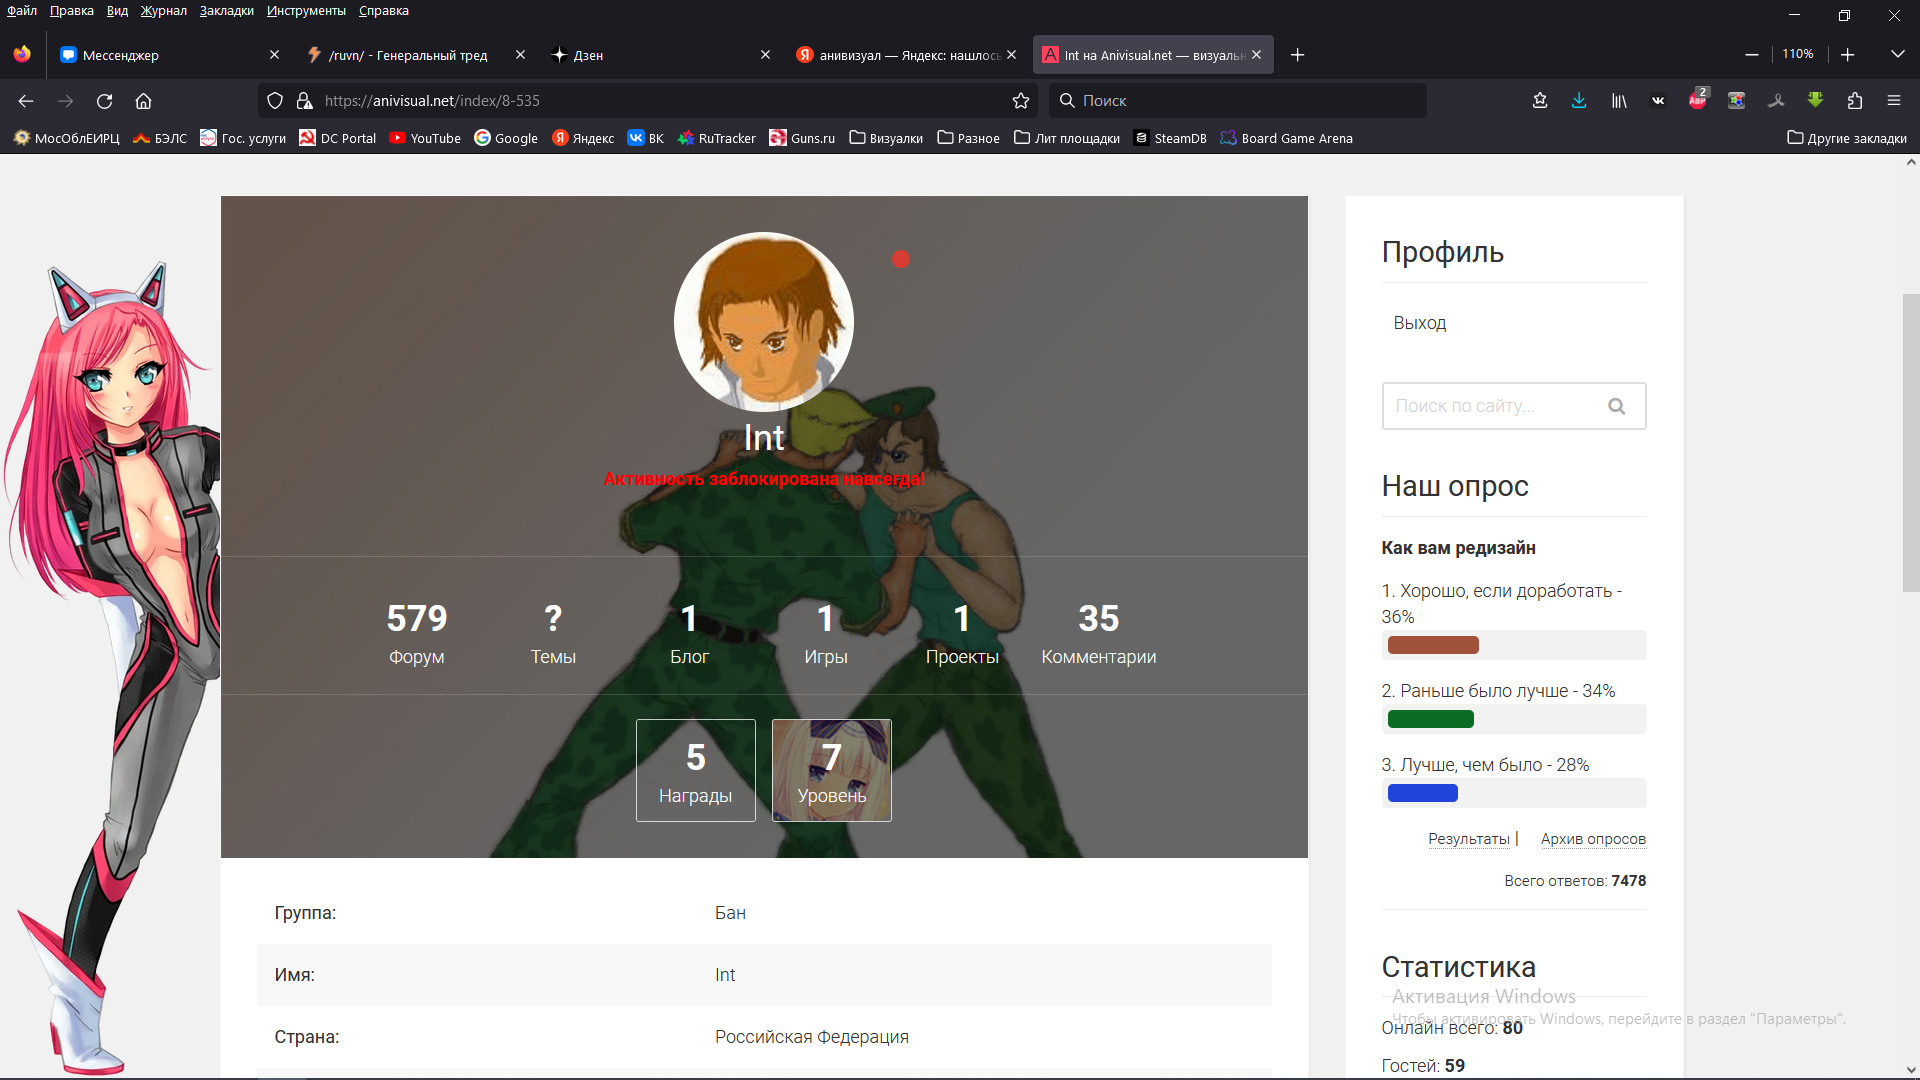The image size is (1920, 1080).
Task: Click the VK extension toolbar icon
Action: (x=1658, y=100)
